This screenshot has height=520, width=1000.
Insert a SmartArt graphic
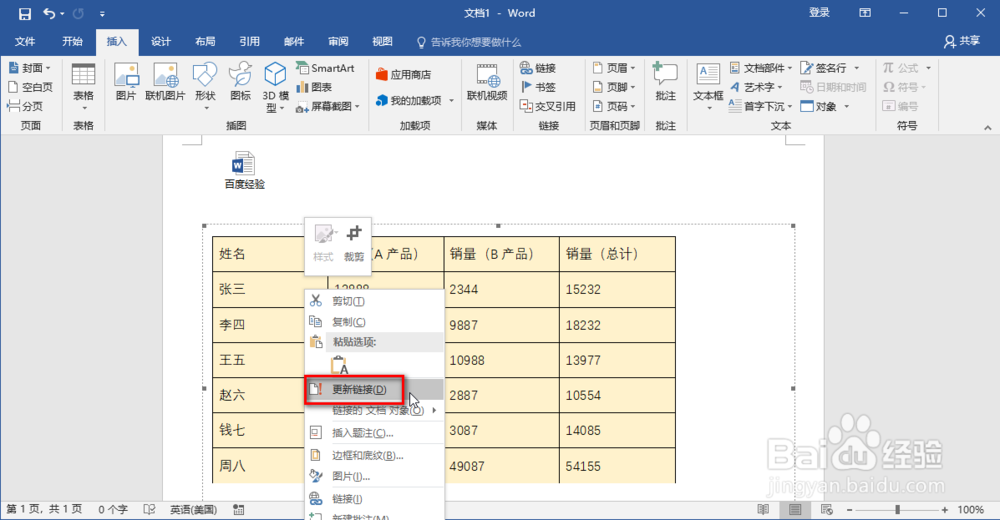click(325, 68)
